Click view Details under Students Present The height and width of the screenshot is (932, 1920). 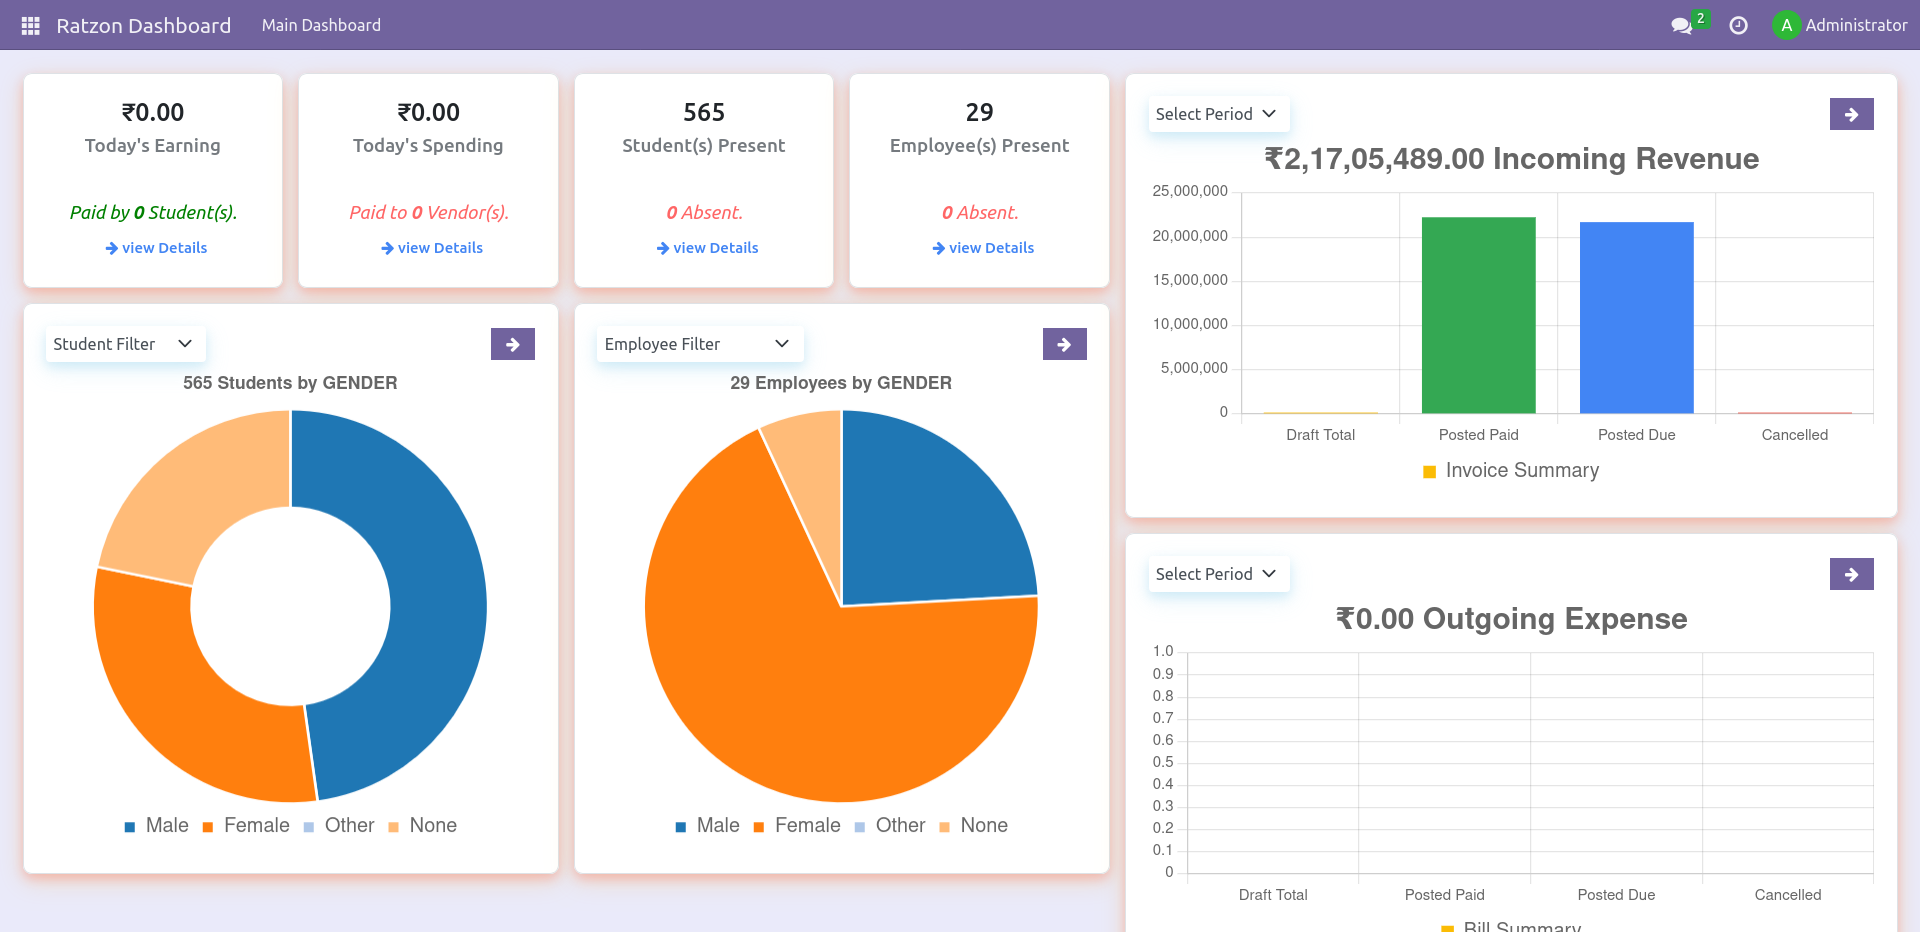707,247
